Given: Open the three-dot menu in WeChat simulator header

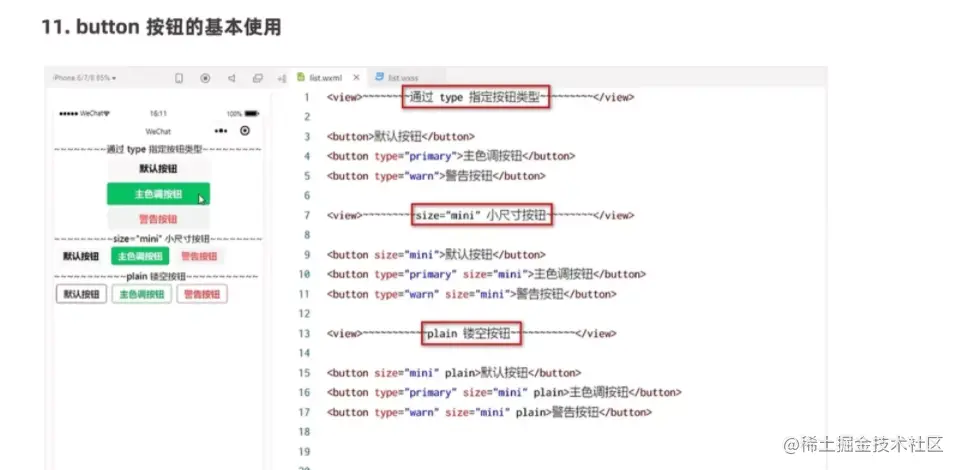Looking at the screenshot, I should point(221,131).
